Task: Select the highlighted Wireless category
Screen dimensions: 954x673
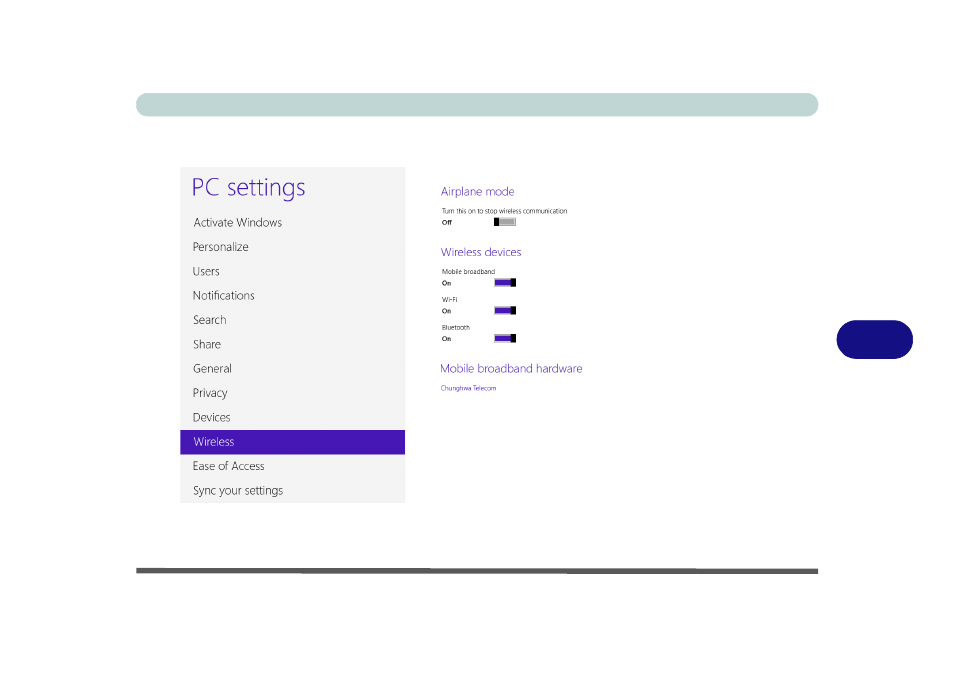Action: click(x=293, y=442)
